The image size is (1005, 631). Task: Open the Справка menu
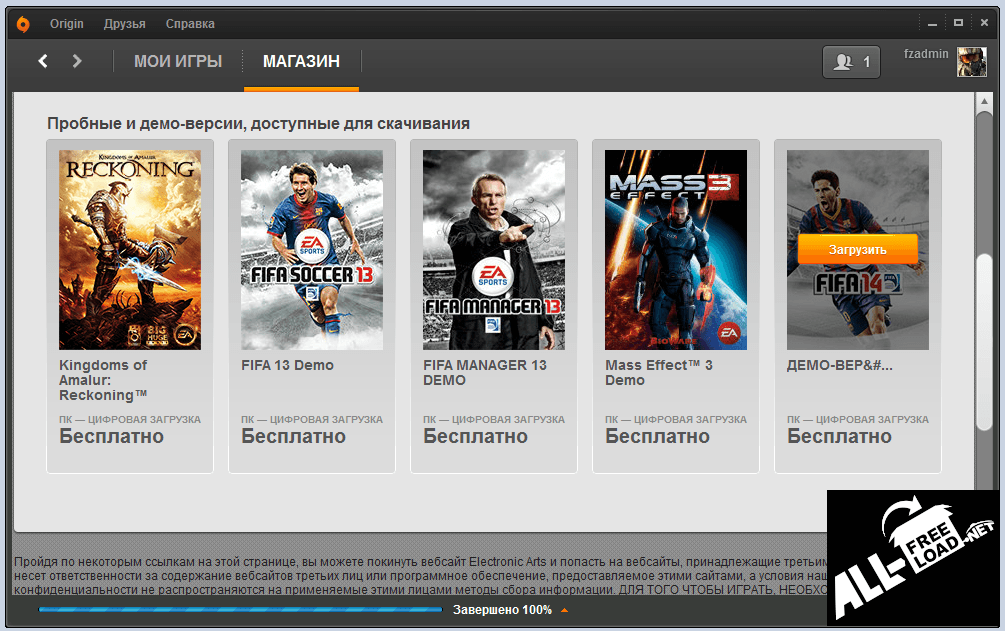(190, 24)
